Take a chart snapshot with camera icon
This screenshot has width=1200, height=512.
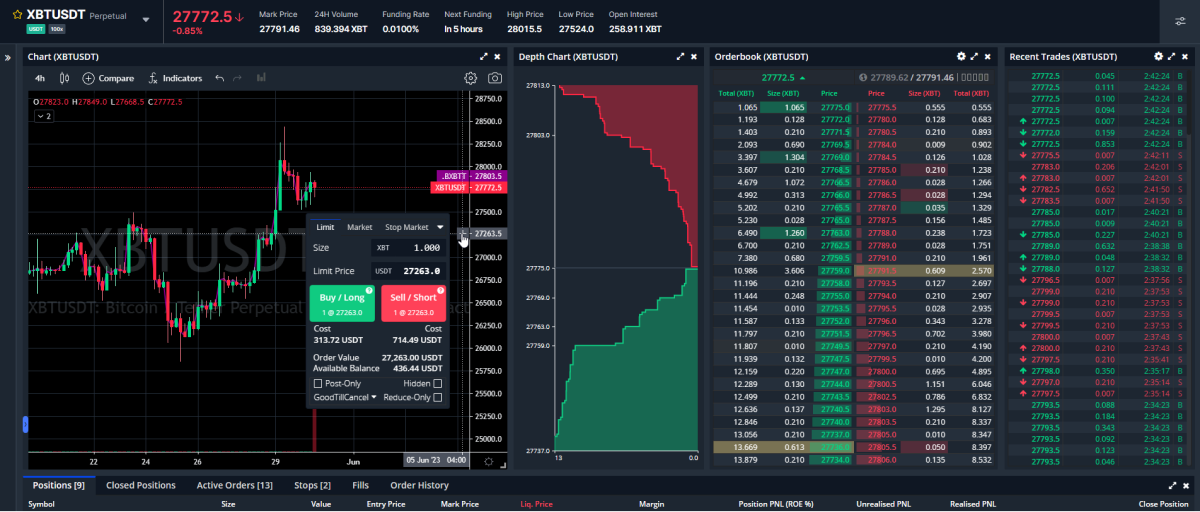click(x=494, y=78)
